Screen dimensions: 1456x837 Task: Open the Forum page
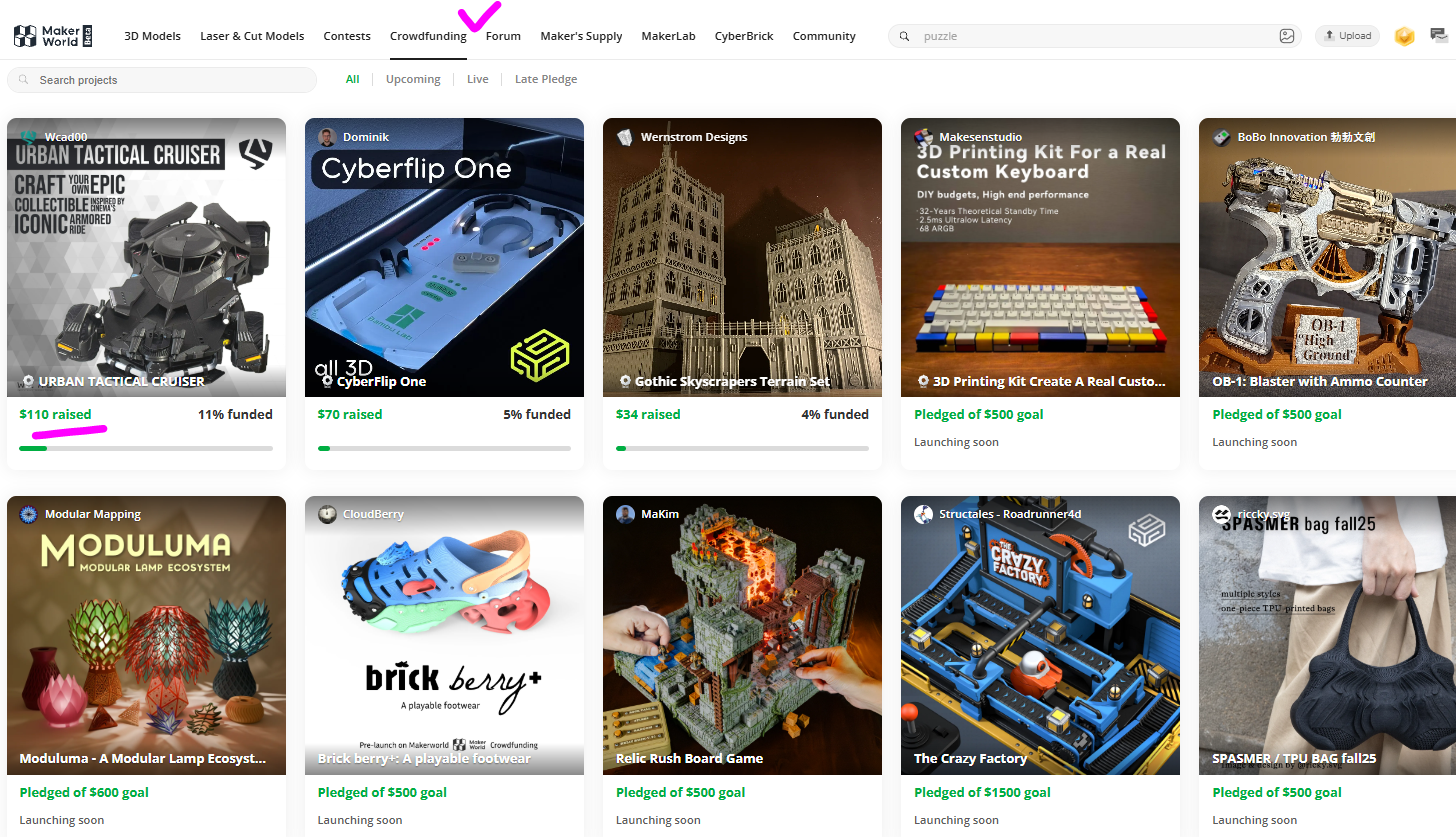coord(503,36)
